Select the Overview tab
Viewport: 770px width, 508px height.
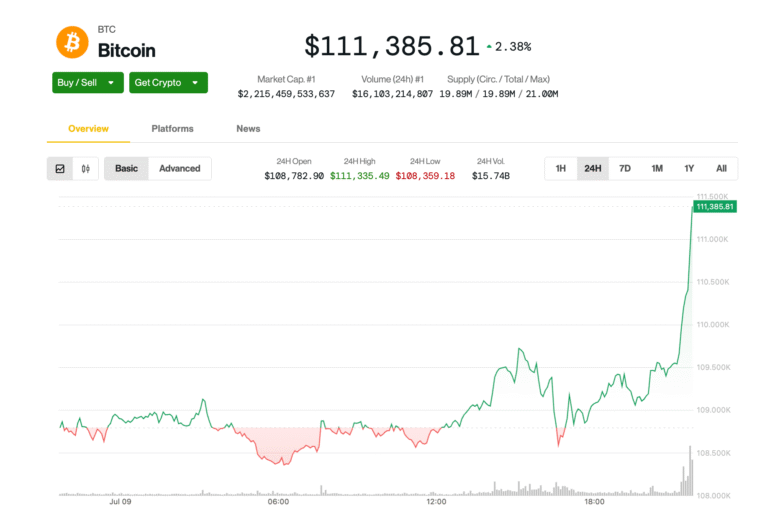tap(88, 129)
